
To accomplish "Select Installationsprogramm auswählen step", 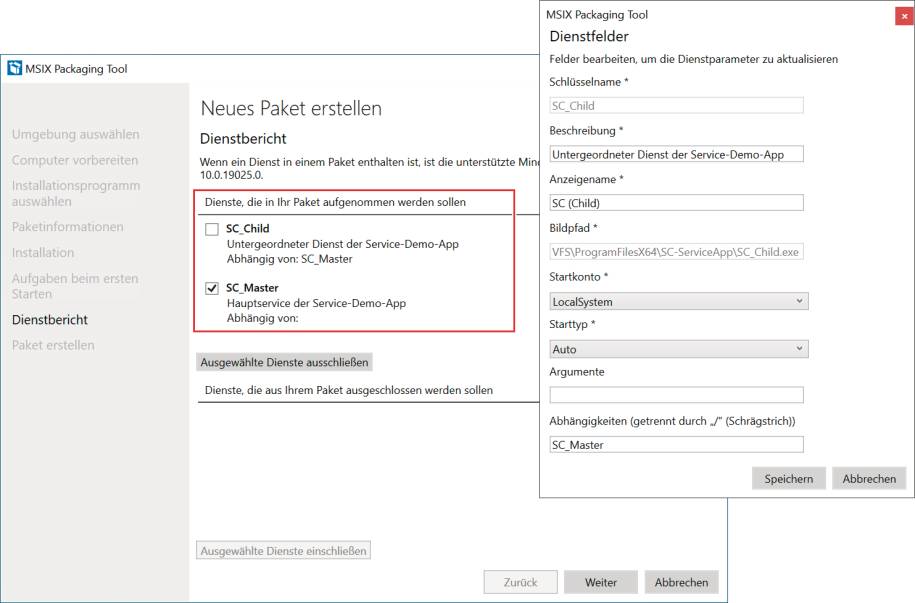I will pyautogui.click(x=76, y=193).
